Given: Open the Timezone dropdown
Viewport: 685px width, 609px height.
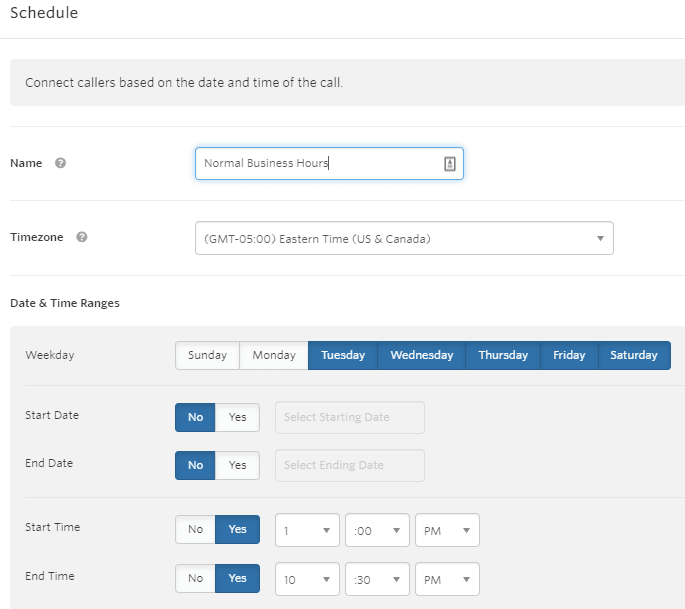Looking at the screenshot, I should click(404, 238).
